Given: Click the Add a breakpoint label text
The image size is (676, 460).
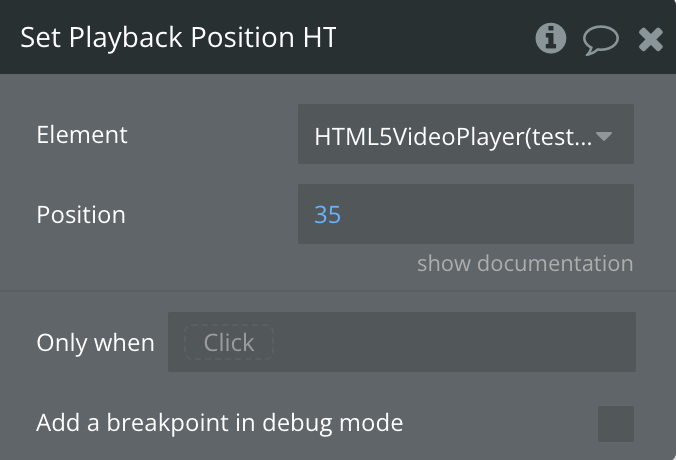Looking at the screenshot, I should pyautogui.click(x=220, y=422).
